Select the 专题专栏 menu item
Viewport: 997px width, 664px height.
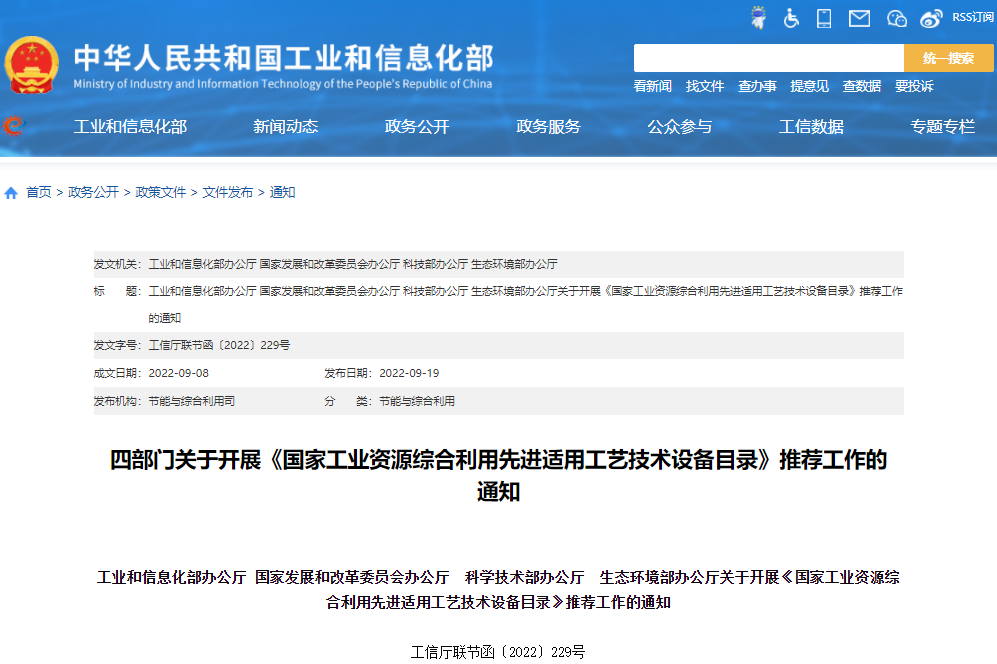pos(944,127)
